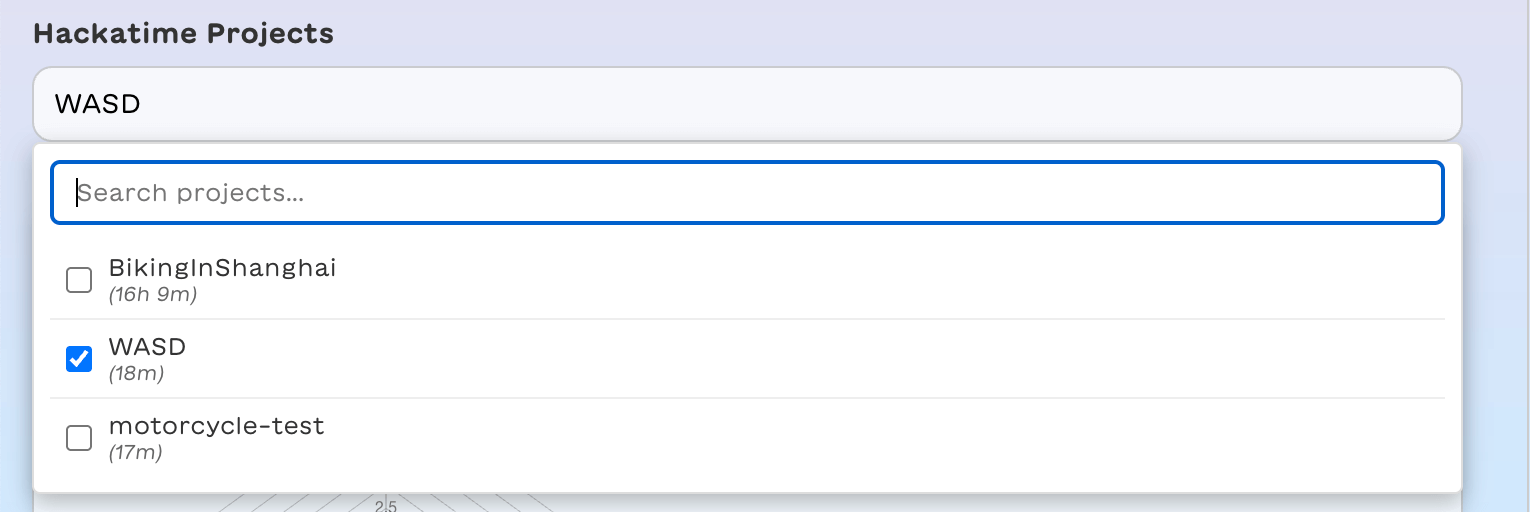This screenshot has height=512, width=1530.
Task: Uncheck the WASD project checkbox
Action: click(x=79, y=358)
